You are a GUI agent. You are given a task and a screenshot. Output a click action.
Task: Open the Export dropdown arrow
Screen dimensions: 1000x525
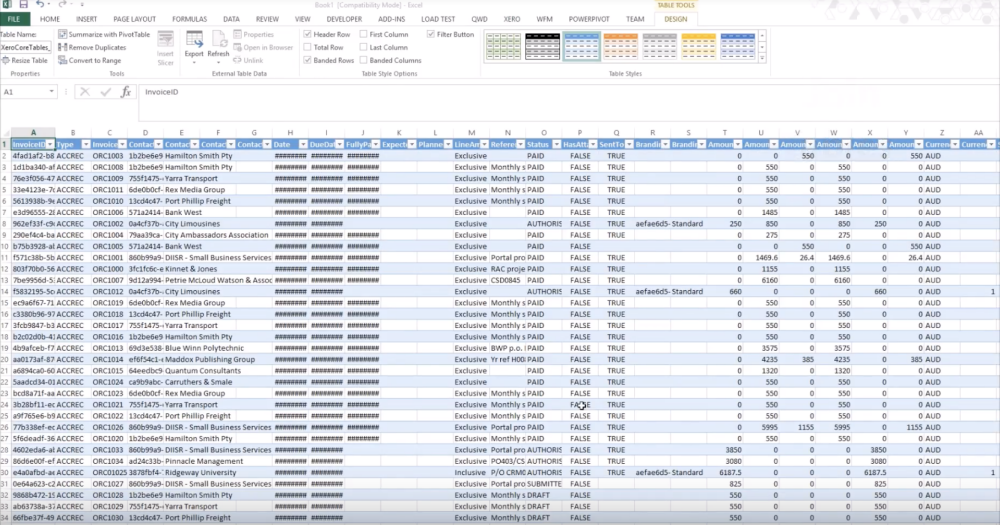point(194,62)
